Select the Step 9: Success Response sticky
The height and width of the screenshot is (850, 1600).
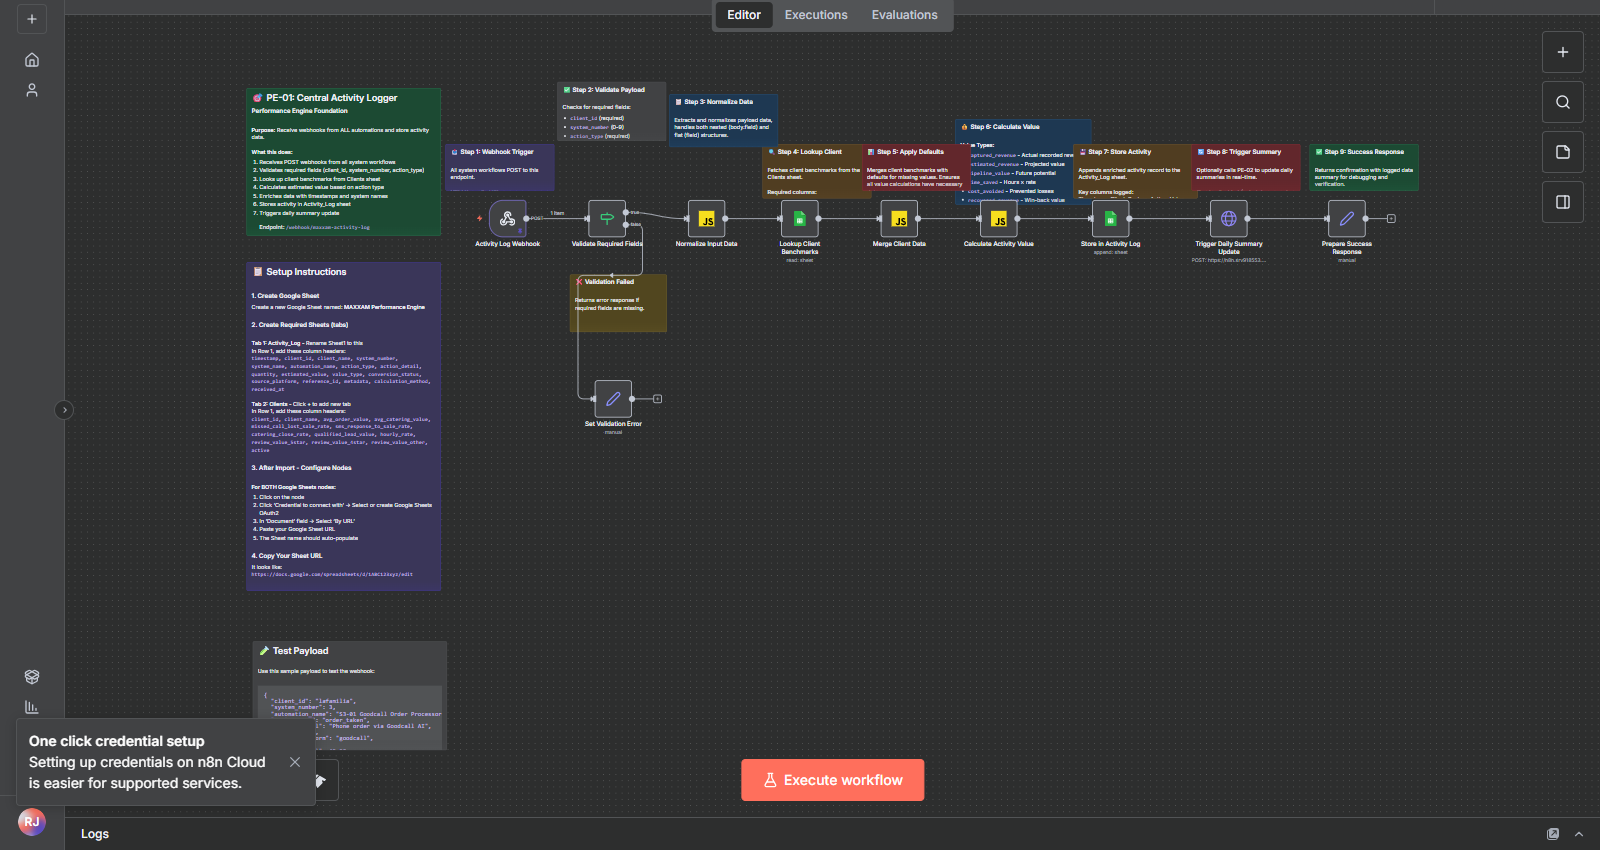coord(1364,167)
